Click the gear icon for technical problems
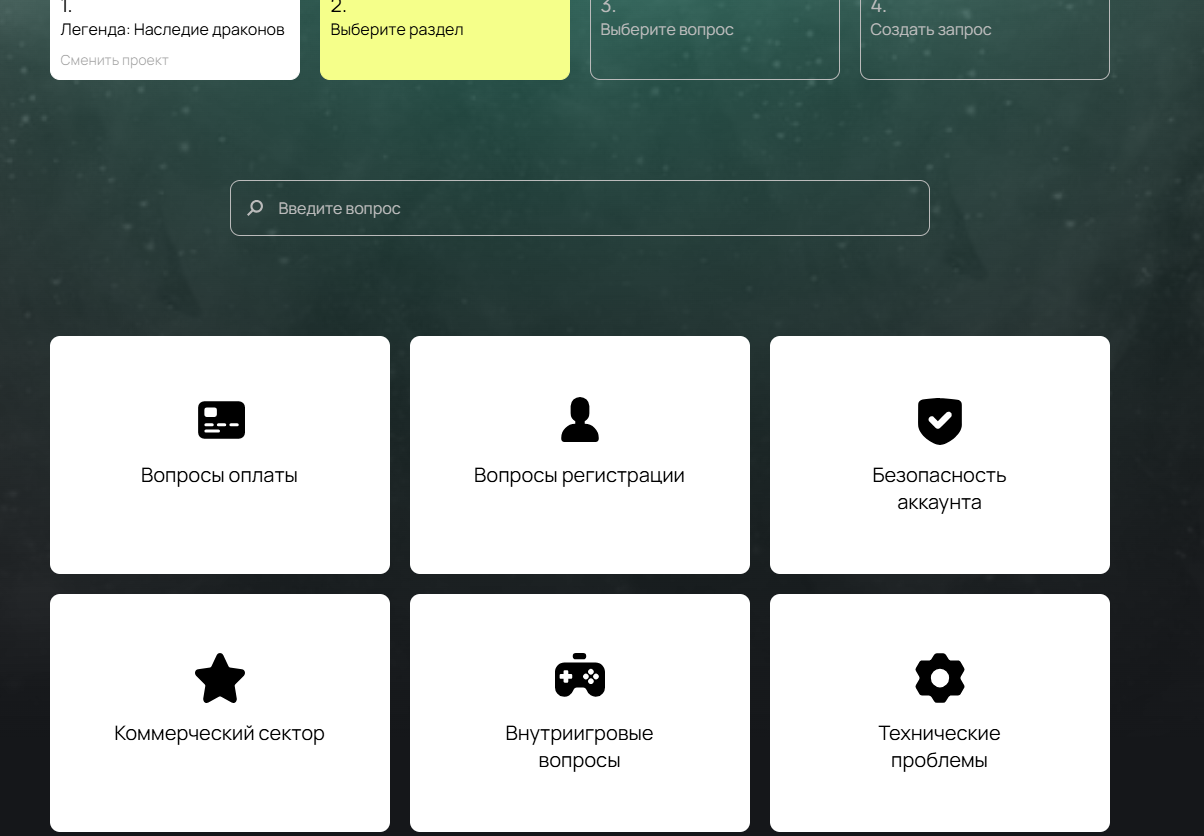This screenshot has width=1204, height=836. 939,678
